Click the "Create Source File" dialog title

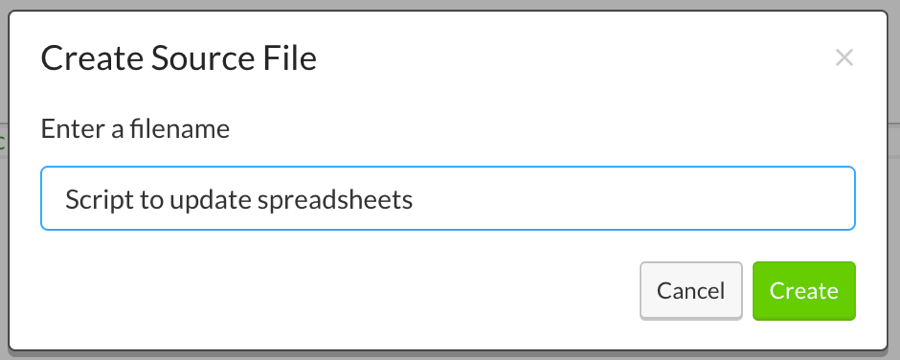179,59
